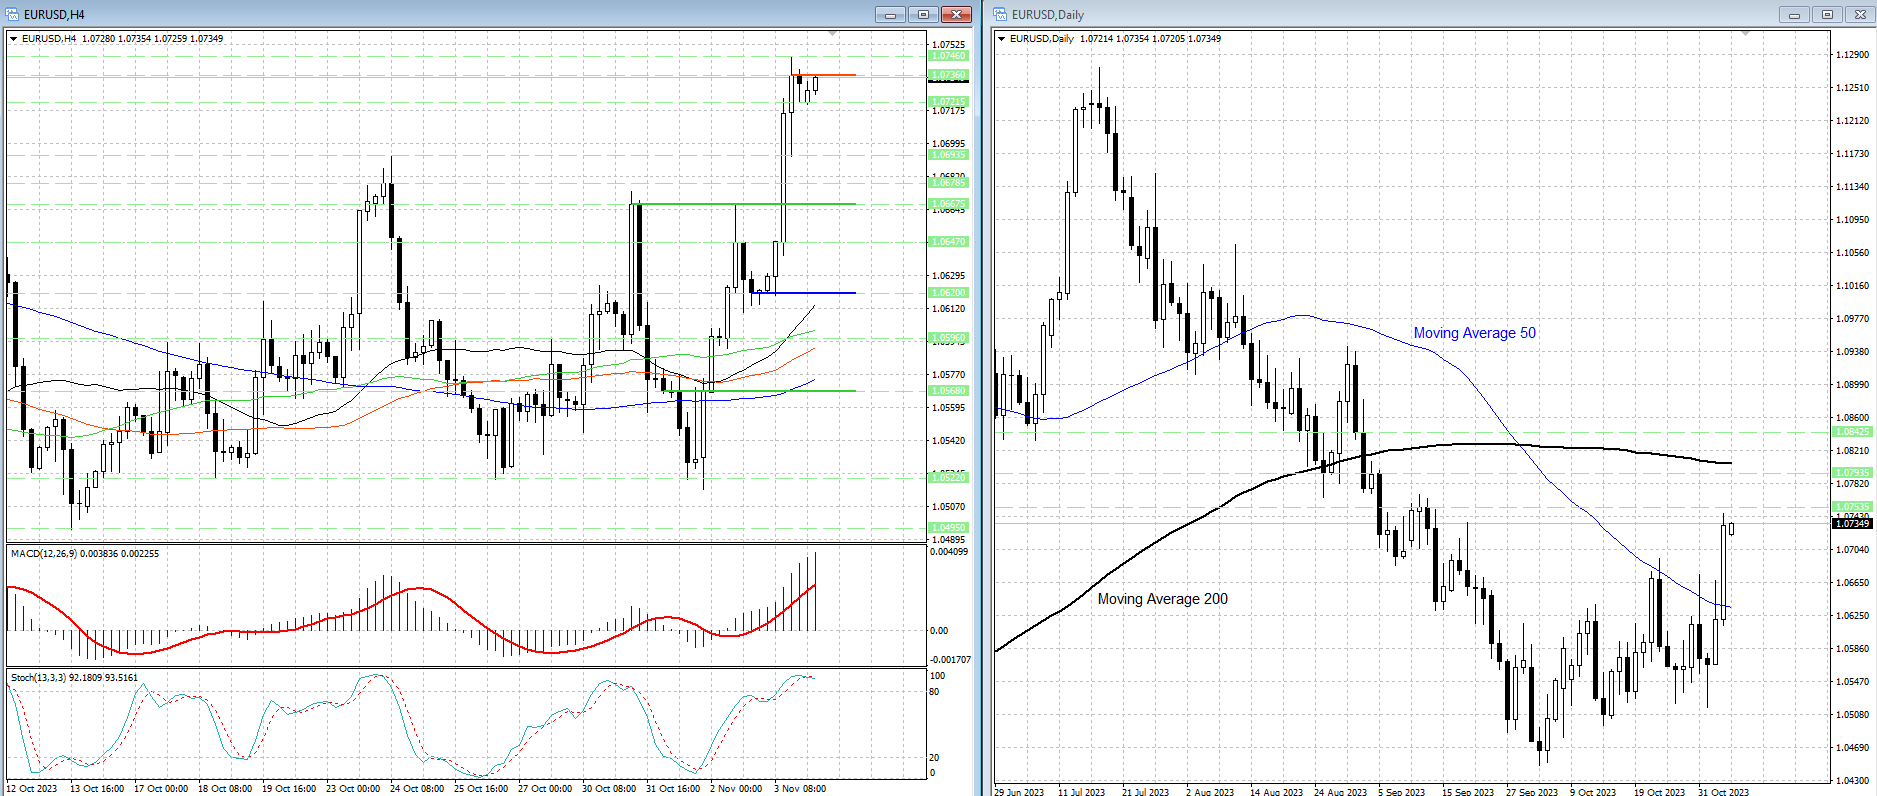This screenshot has width=1877, height=796.
Task: Select the solid blue horizontal line at 1.06200
Action: (x=805, y=293)
